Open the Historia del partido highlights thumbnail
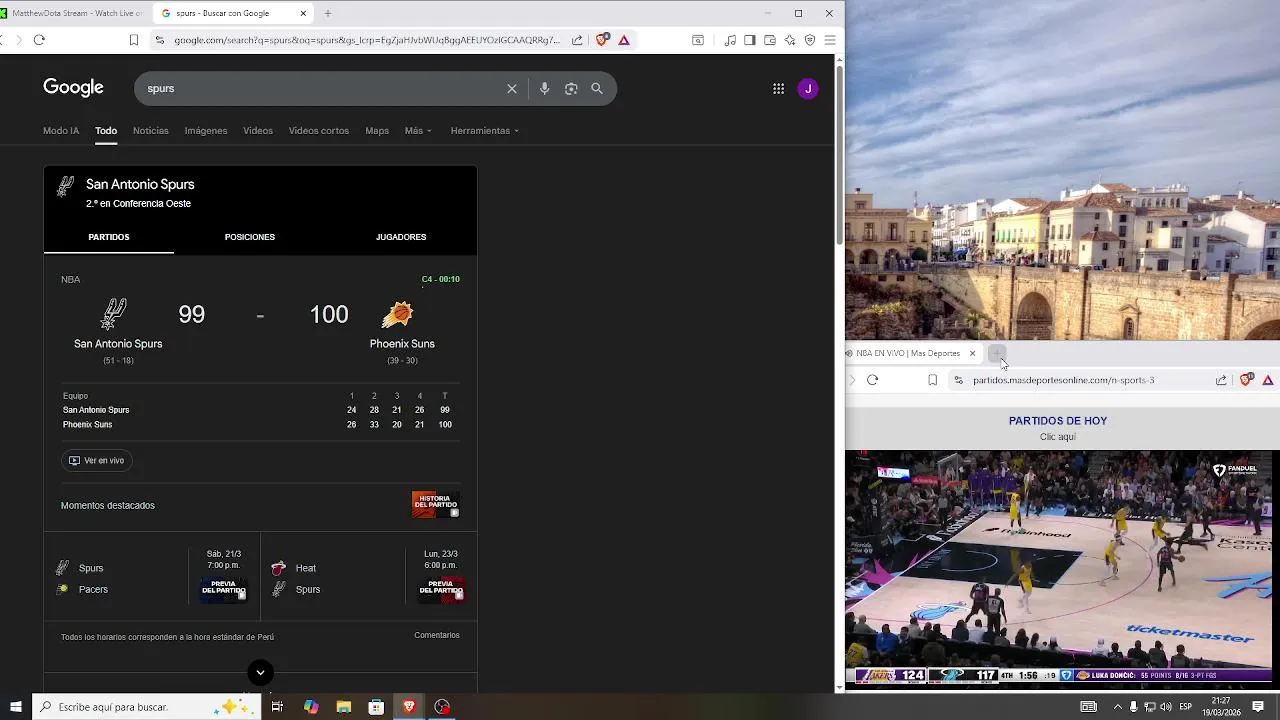The height and width of the screenshot is (720, 1280). [x=436, y=504]
